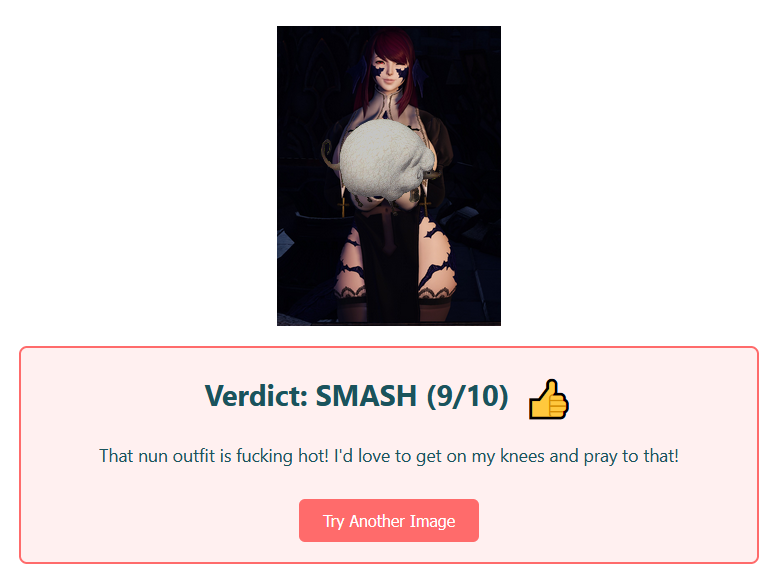The height and width of the screenshot is (577, 775).
Task: Select the Verdict heading text
Action: [356, 396]
